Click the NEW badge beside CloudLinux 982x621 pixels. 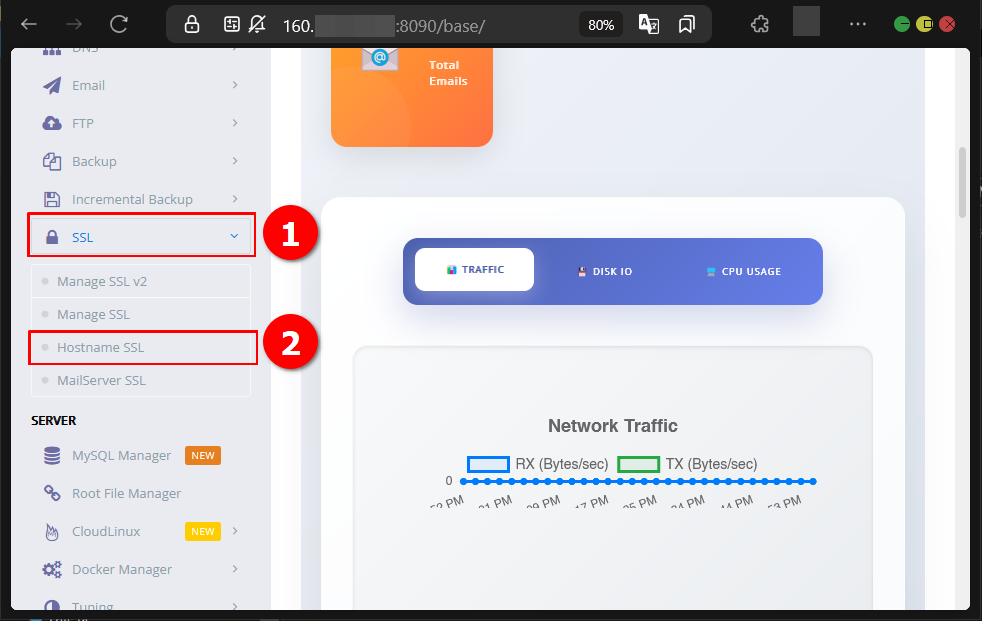tap(203, 531)
